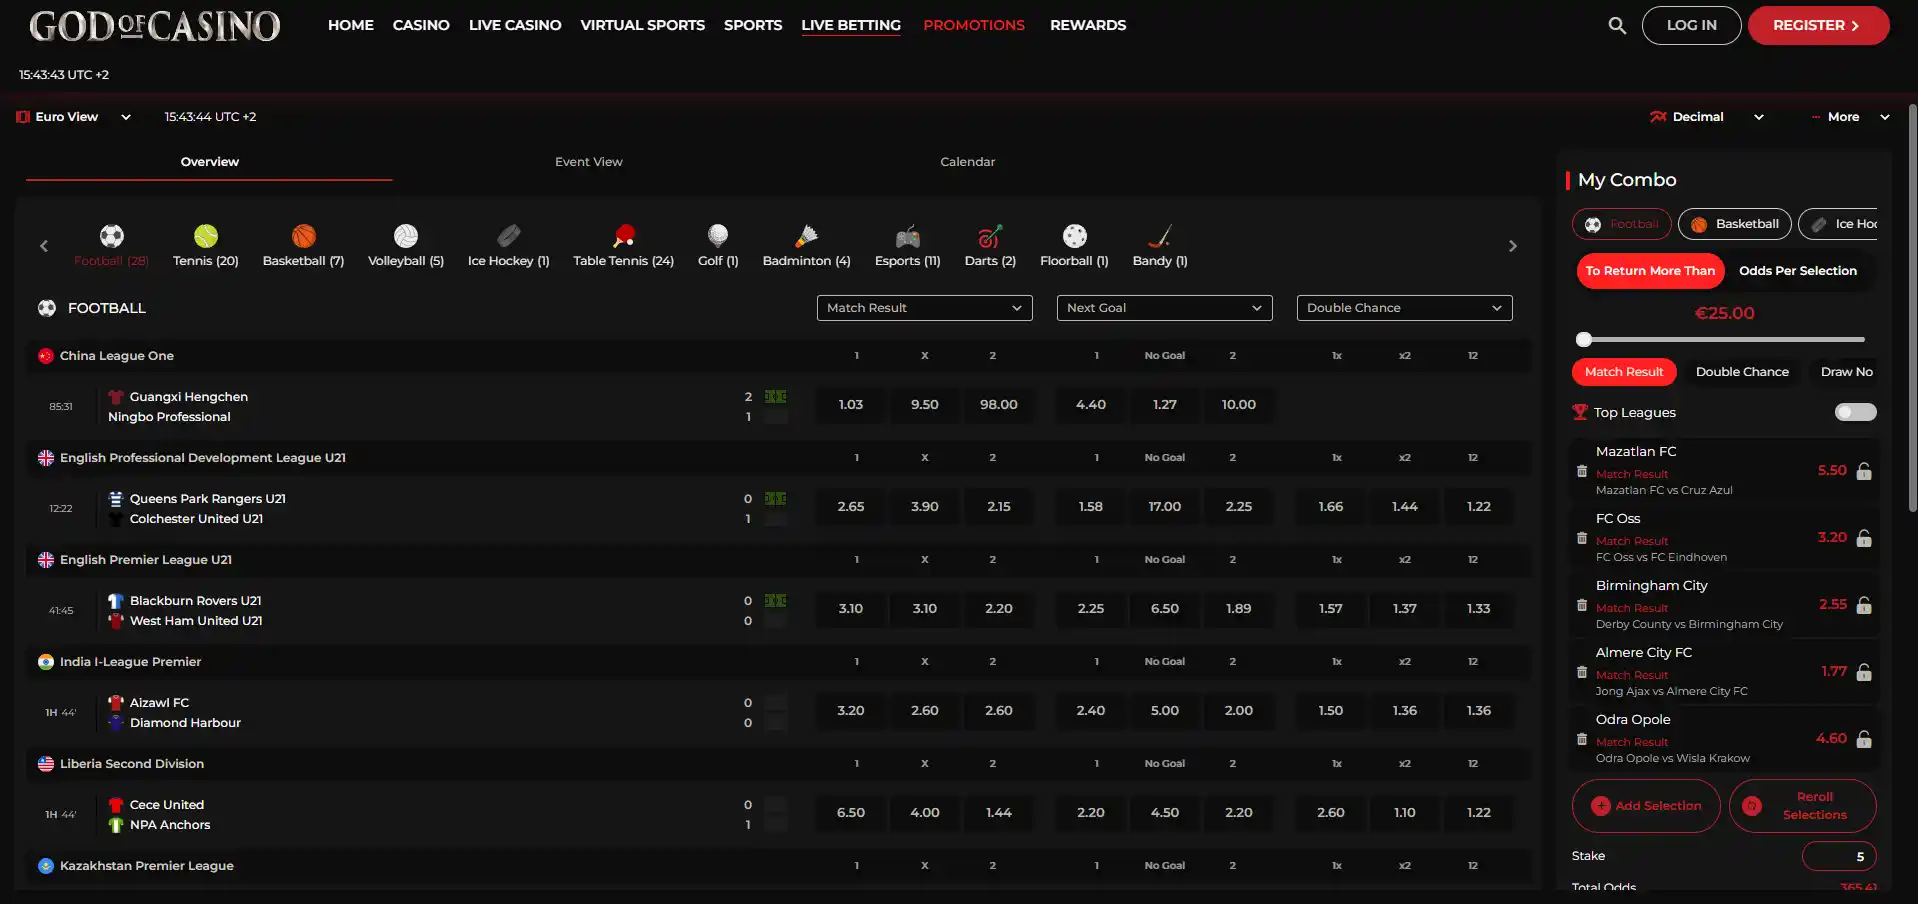The height and width of the screenshot is (904, 1918).
Task: Select the To Return More Than option
Action: click(1650, 271)
